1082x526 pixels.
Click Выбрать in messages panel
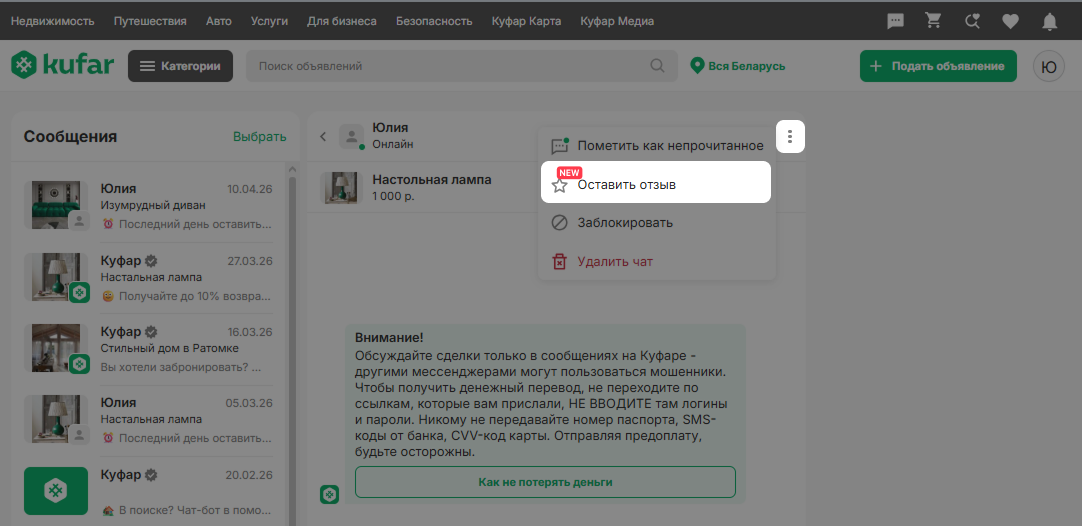tap(259, 137)
